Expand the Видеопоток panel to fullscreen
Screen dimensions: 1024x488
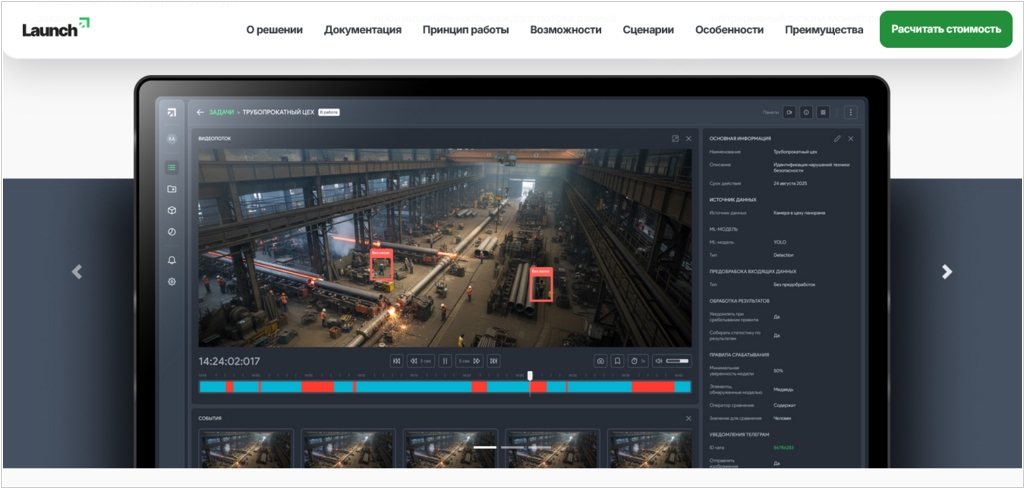click(x=675, y=138)
